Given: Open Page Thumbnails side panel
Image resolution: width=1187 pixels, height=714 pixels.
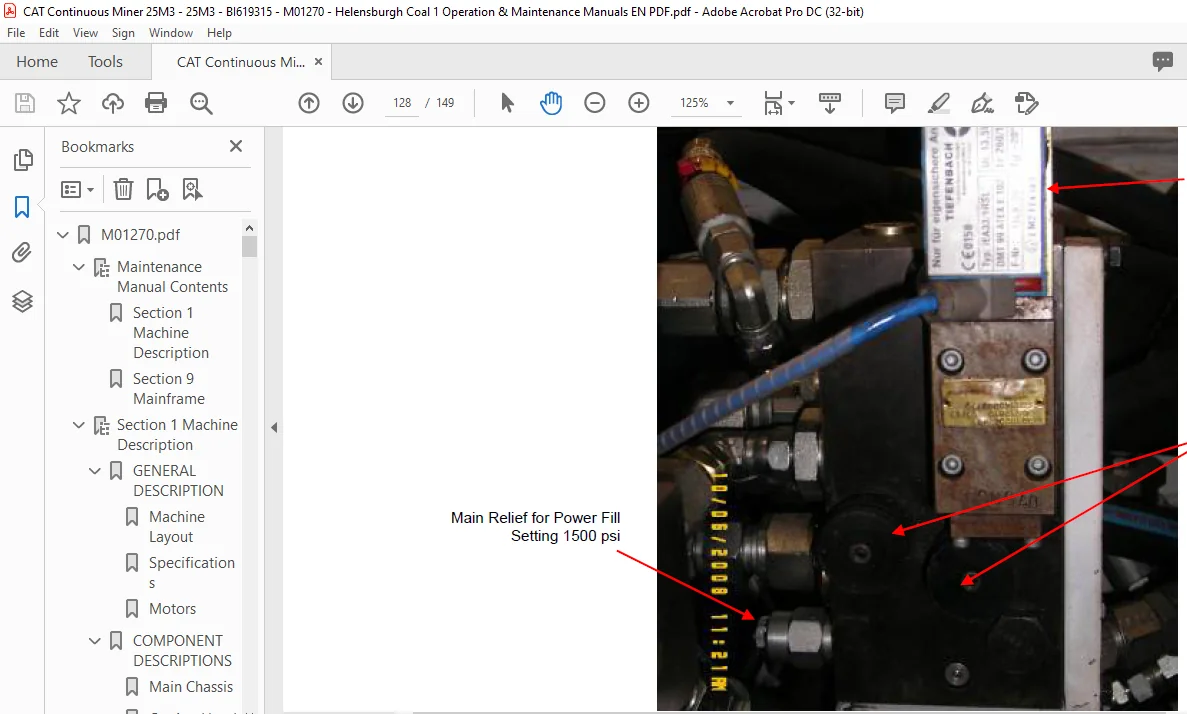Looking at the screenshot, I should coord(23,160).
